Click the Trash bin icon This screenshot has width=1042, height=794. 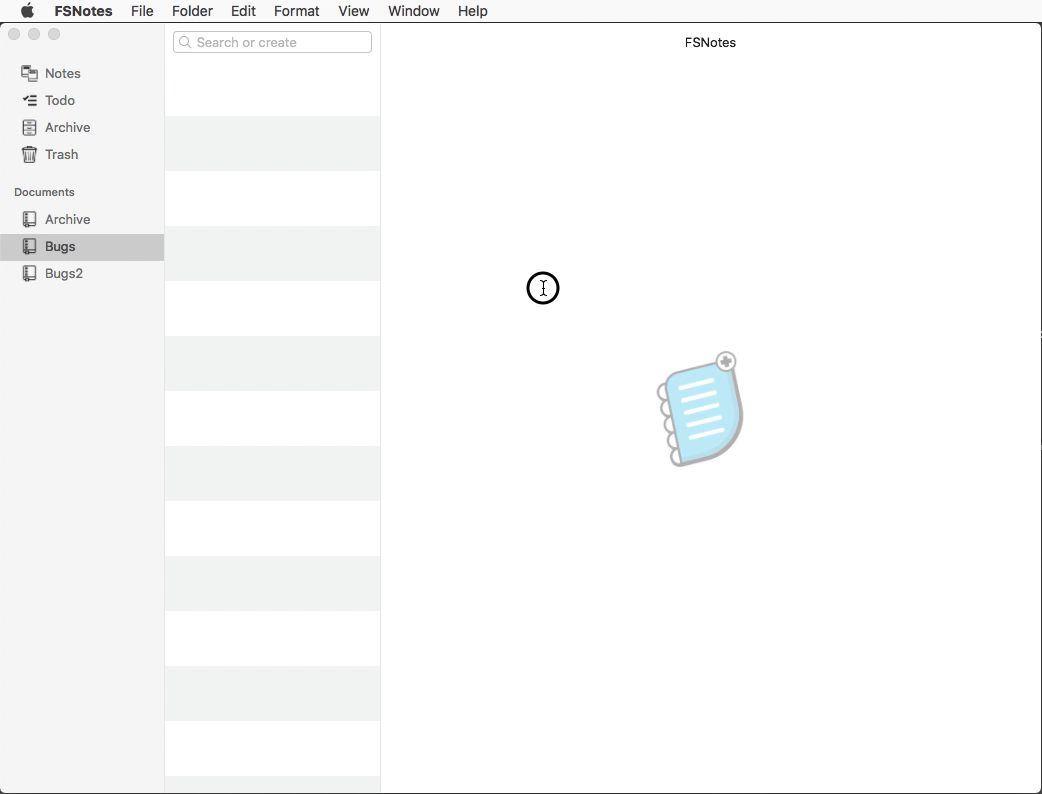[29, 154]
